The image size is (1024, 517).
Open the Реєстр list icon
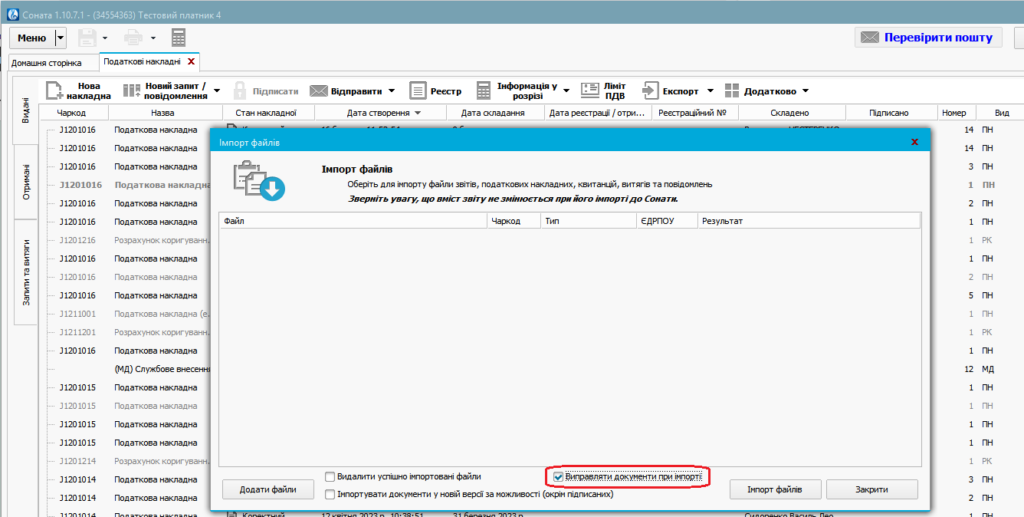418,91
